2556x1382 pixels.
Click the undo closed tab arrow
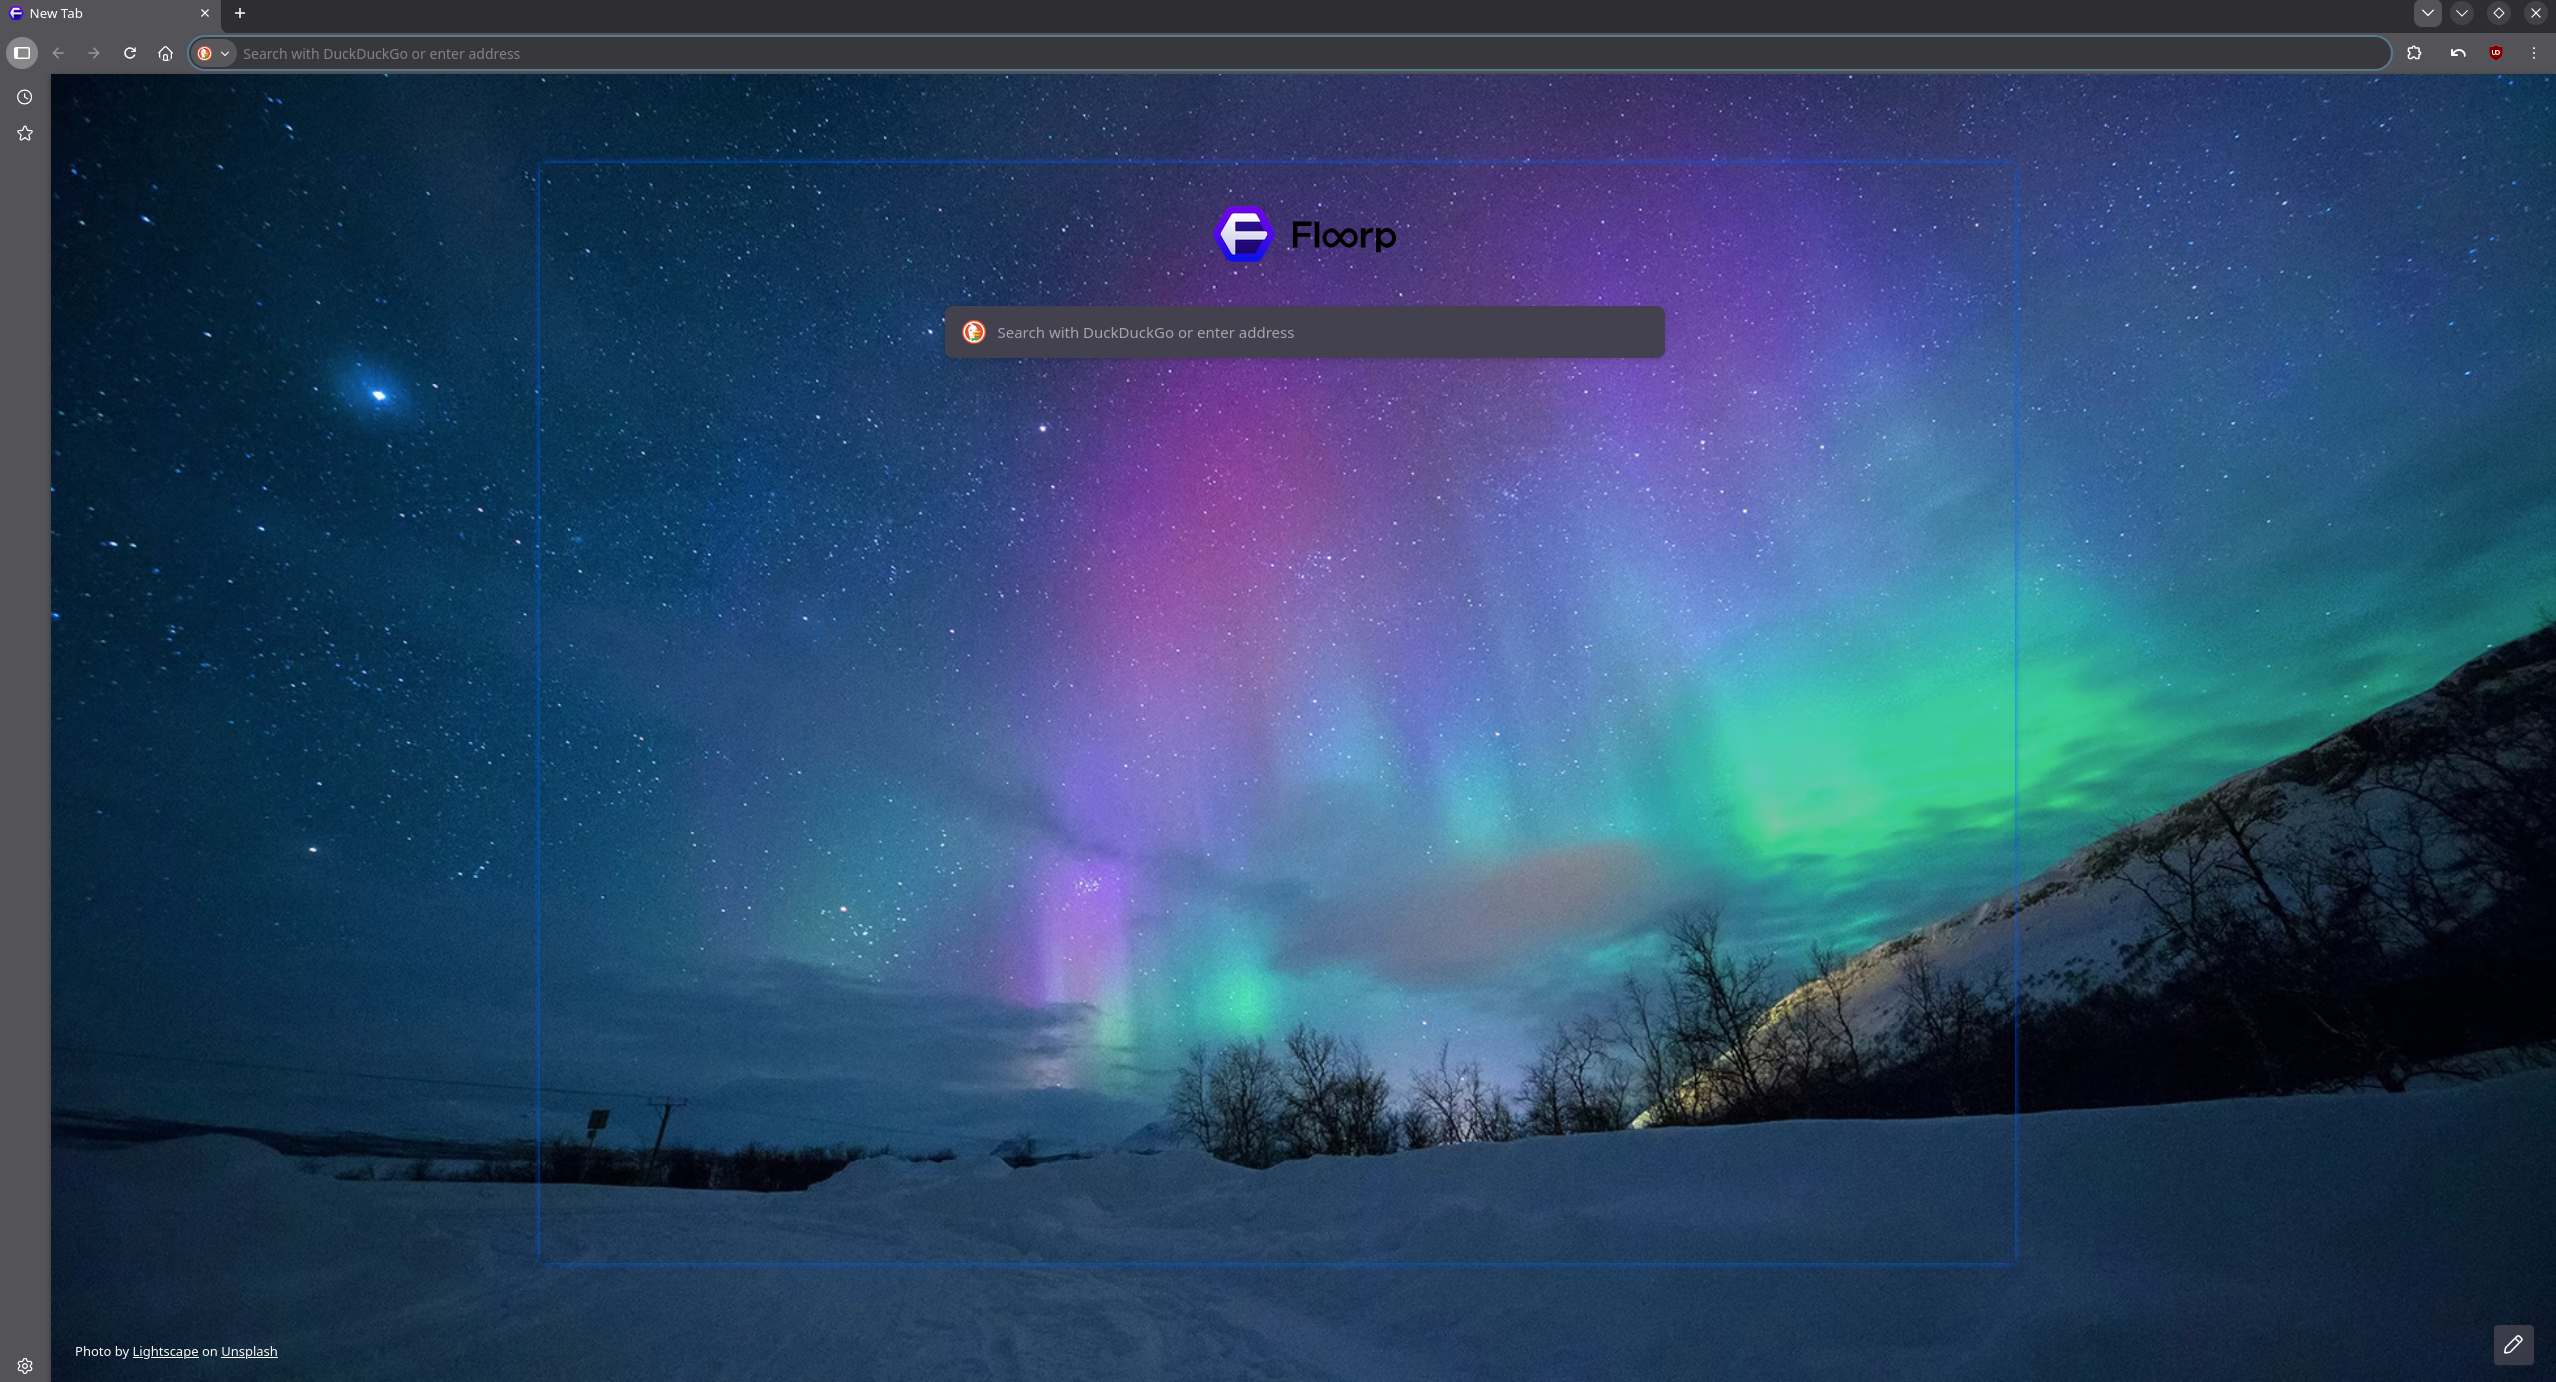(x=2457, y=53)
